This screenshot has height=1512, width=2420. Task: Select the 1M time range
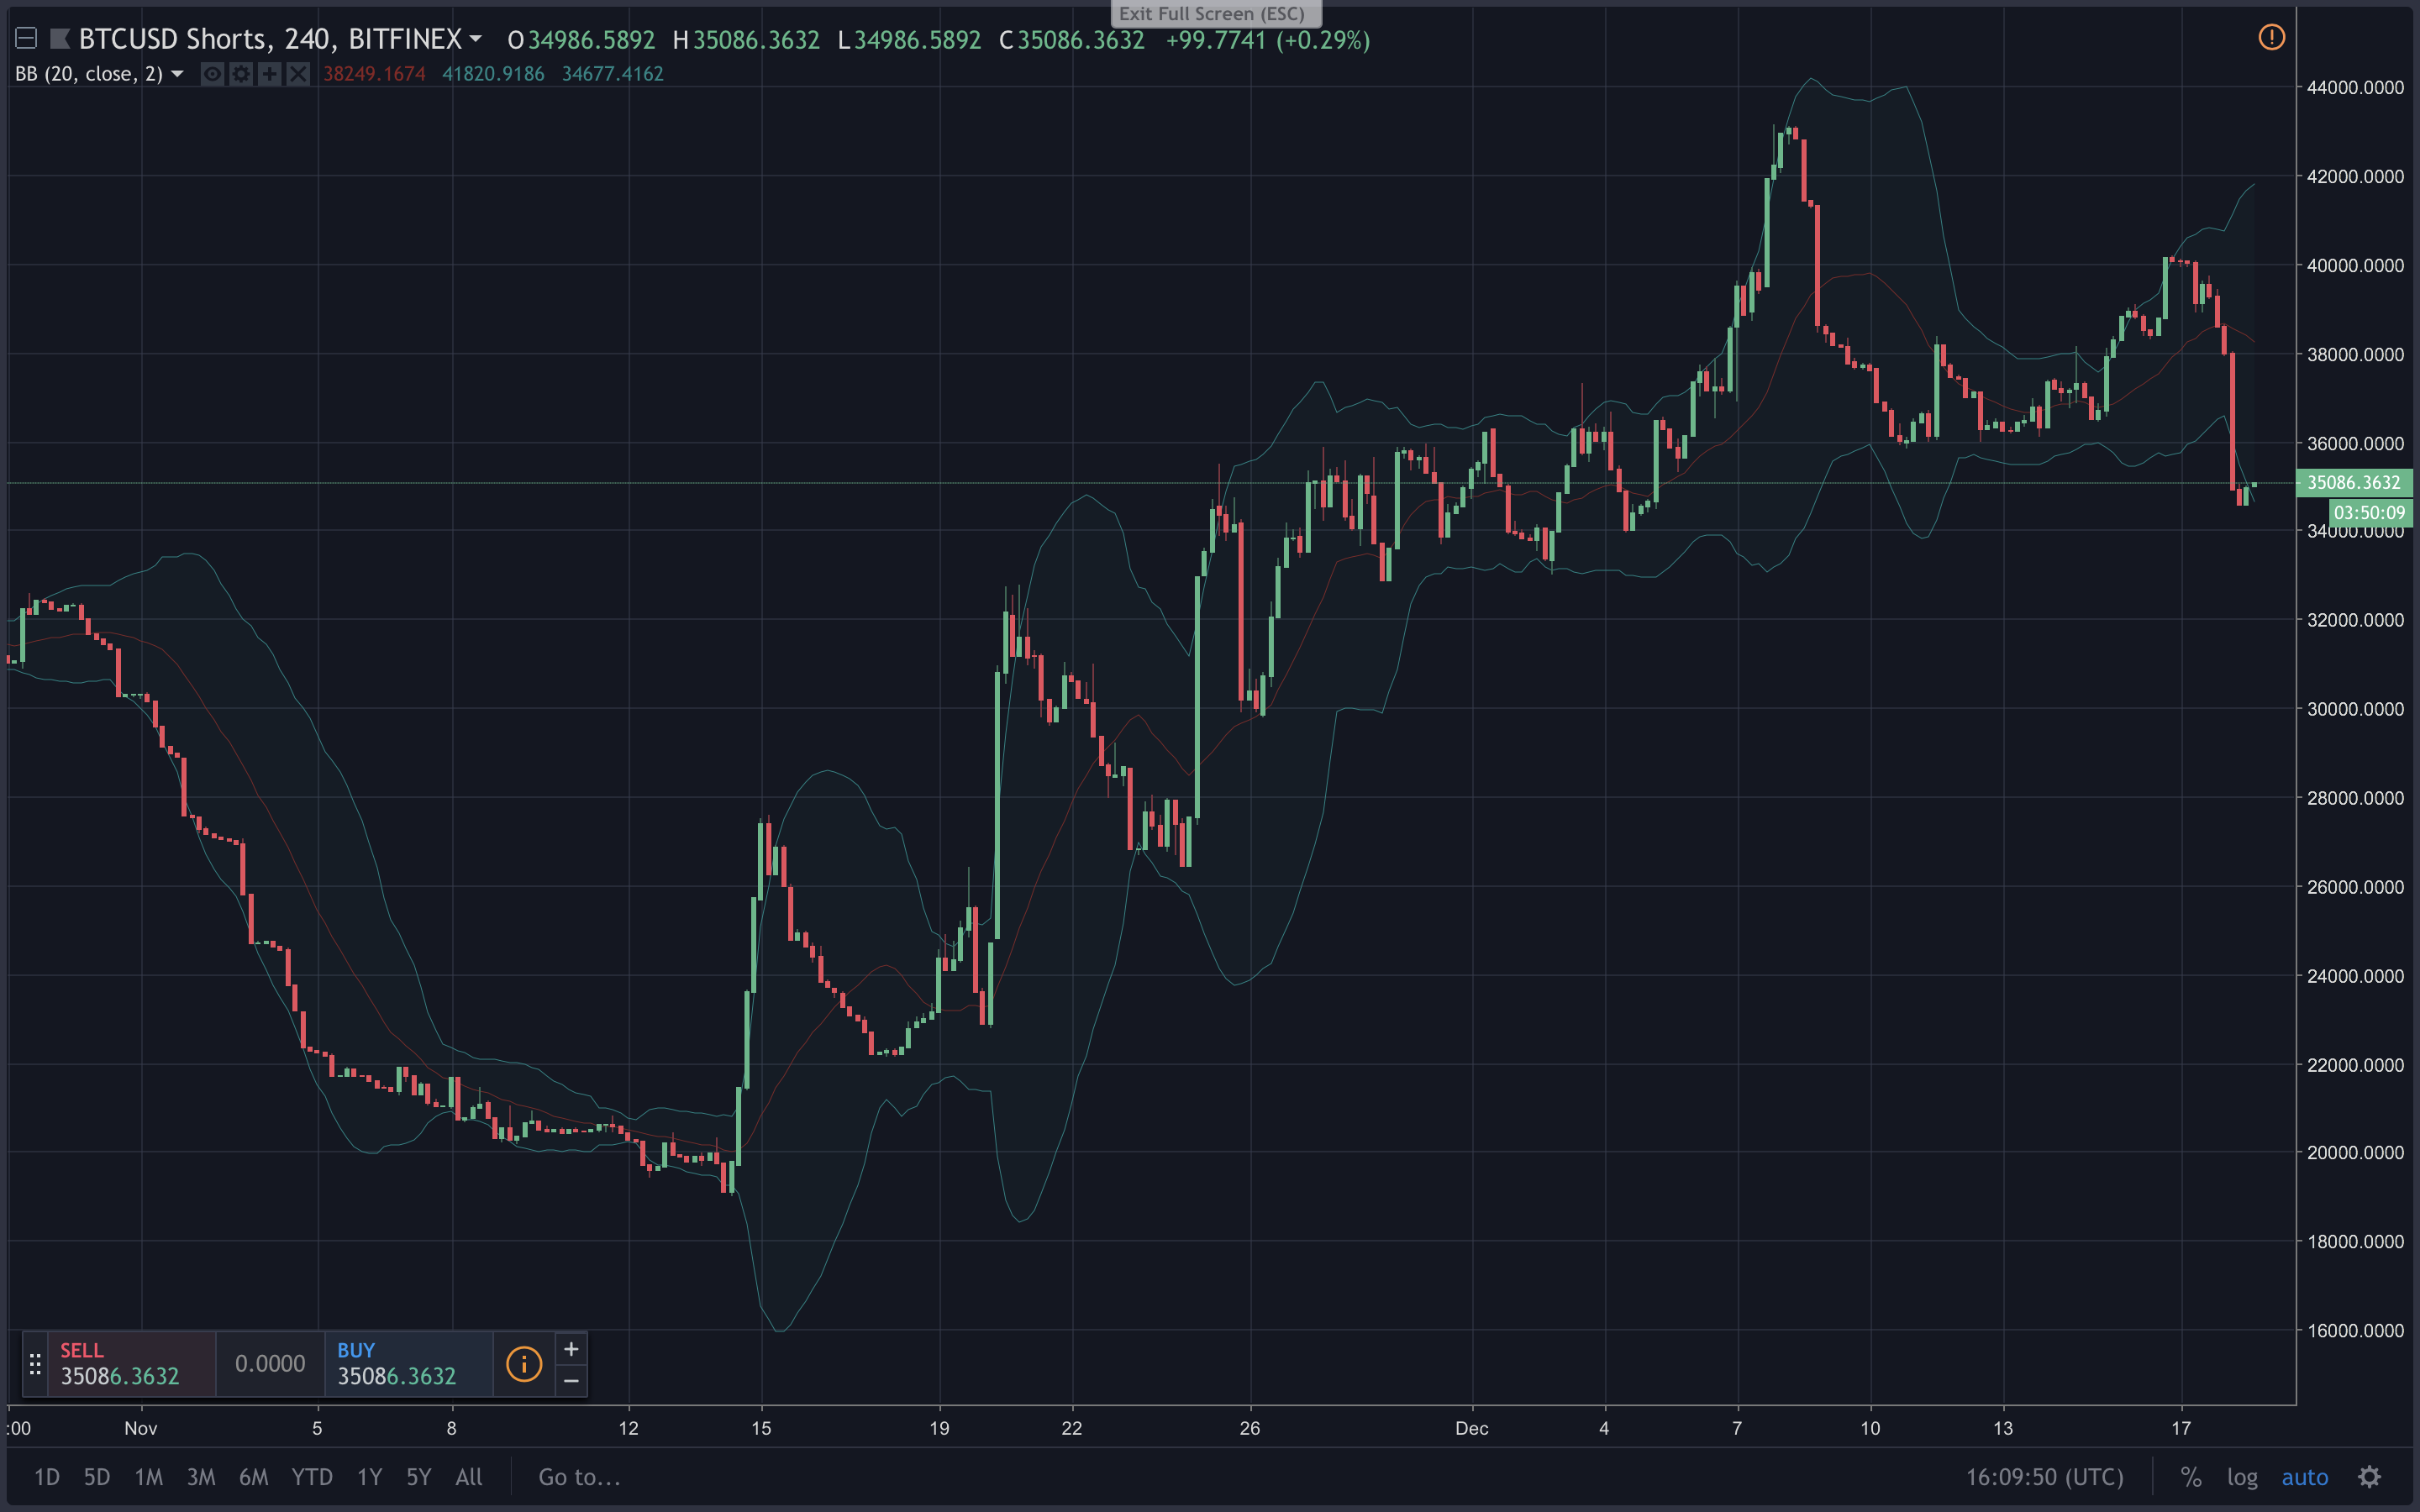click(149, 1477)
